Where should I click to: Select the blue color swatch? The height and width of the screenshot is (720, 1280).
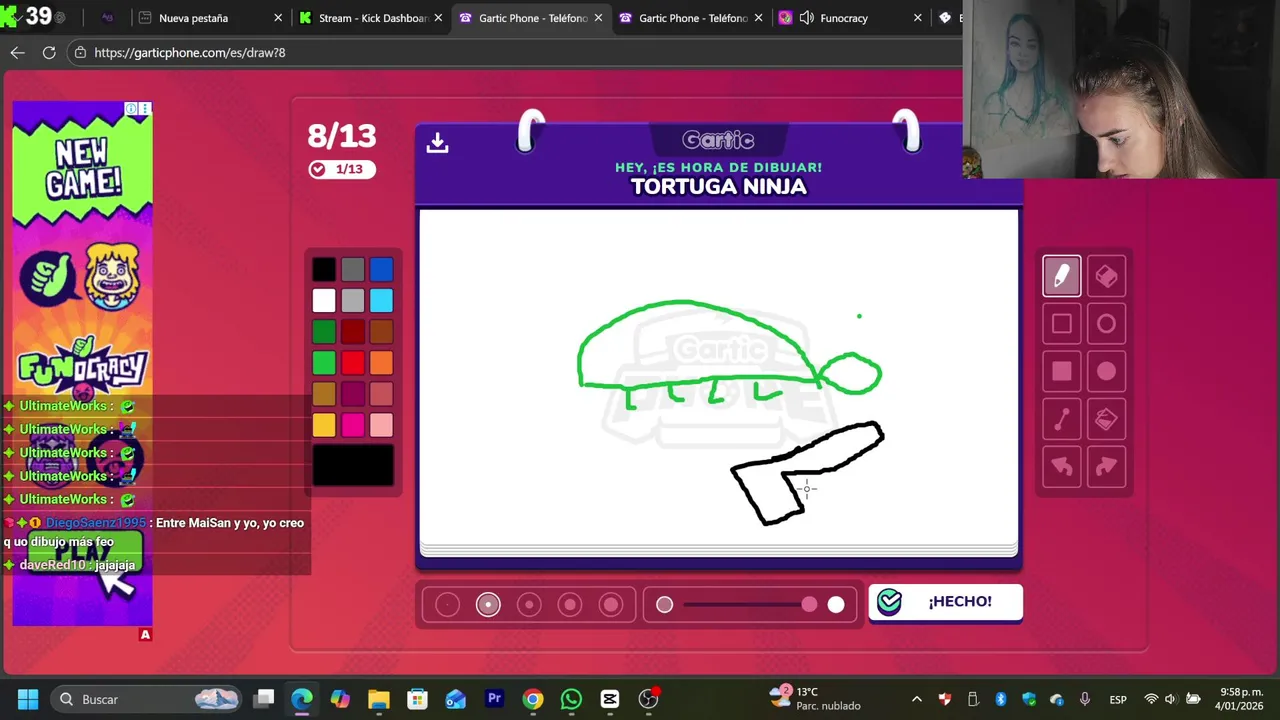(x=381, y=269)
